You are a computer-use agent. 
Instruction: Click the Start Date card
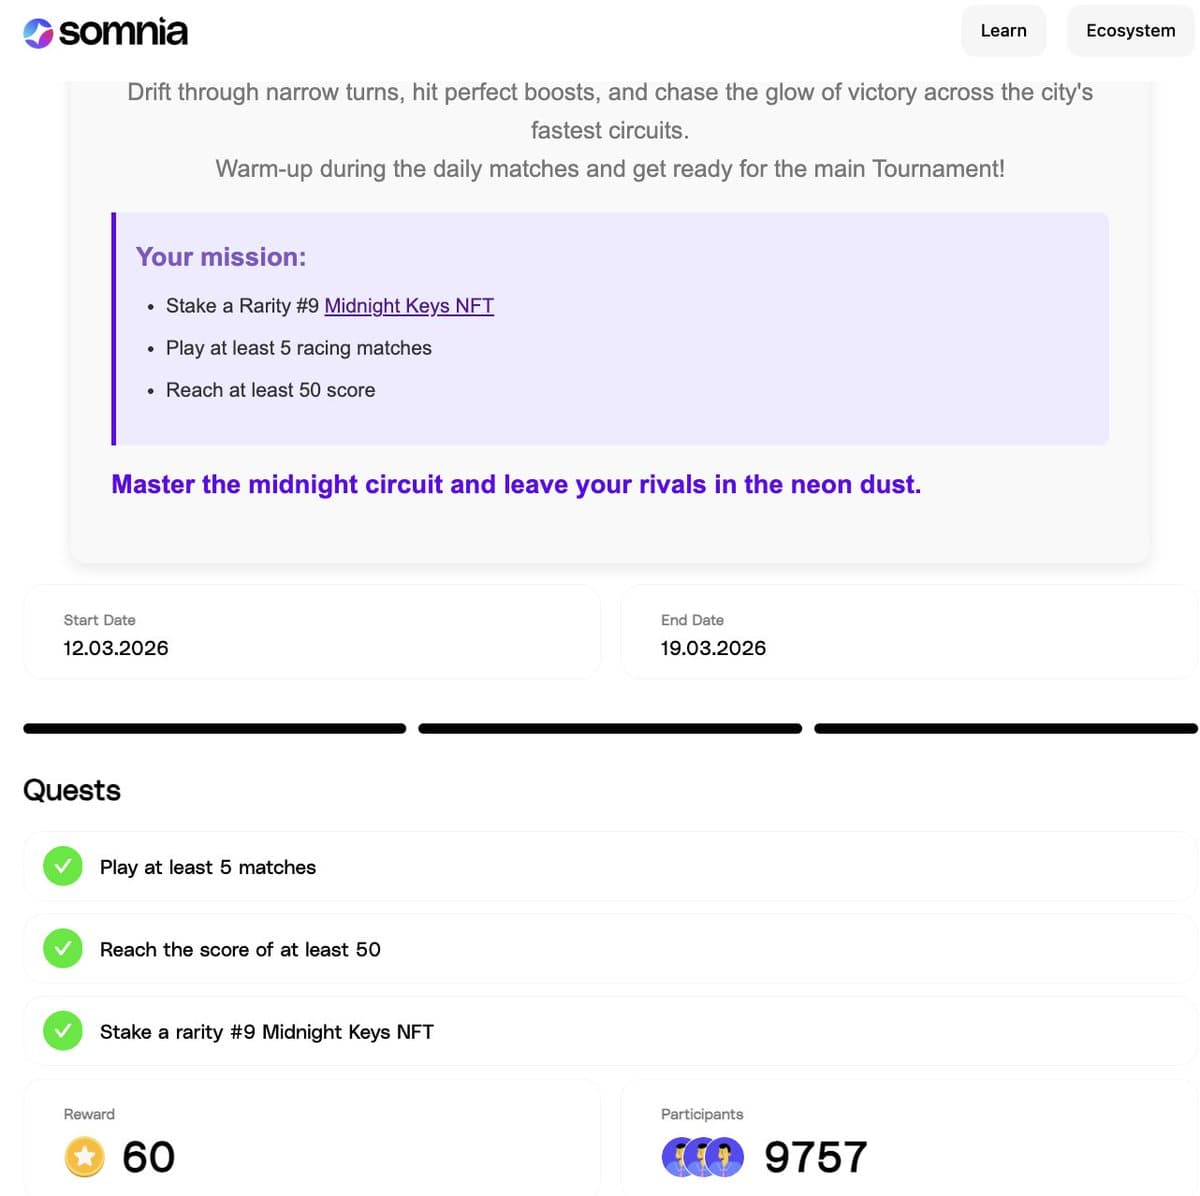point(311,633)
